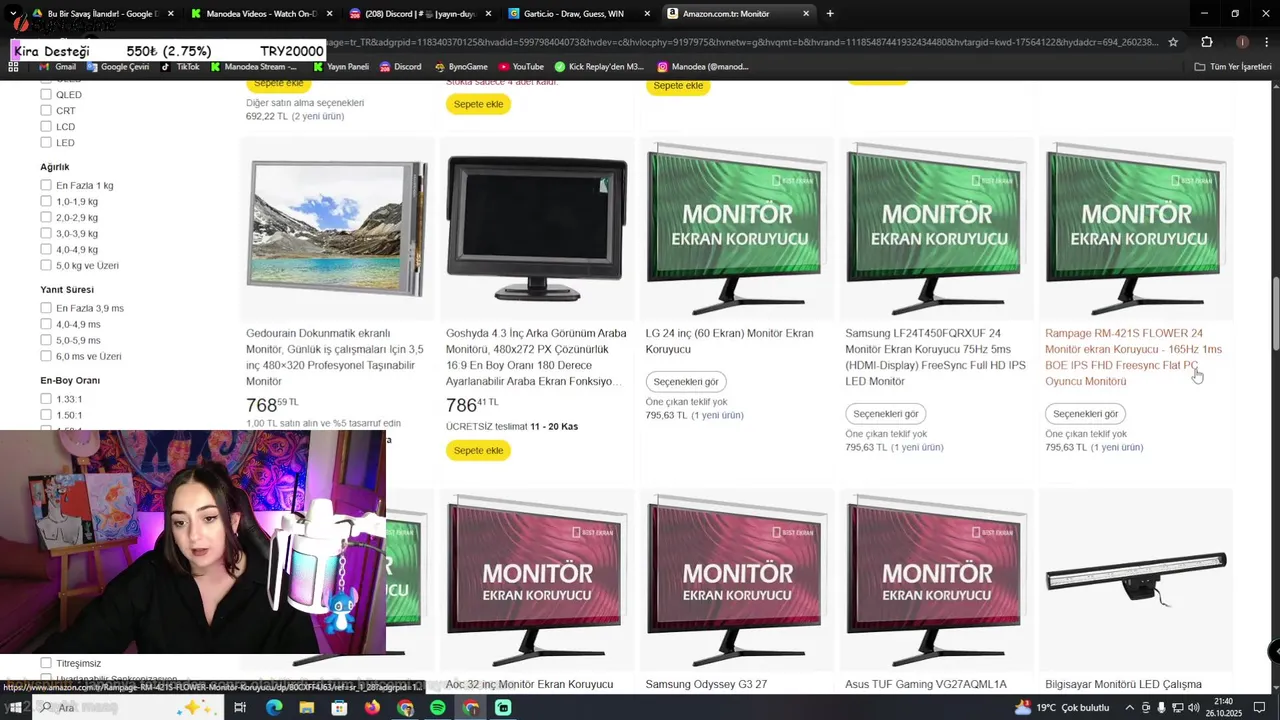
Task: Bookmark this page with the star icon
Action: click(1173, 42)
